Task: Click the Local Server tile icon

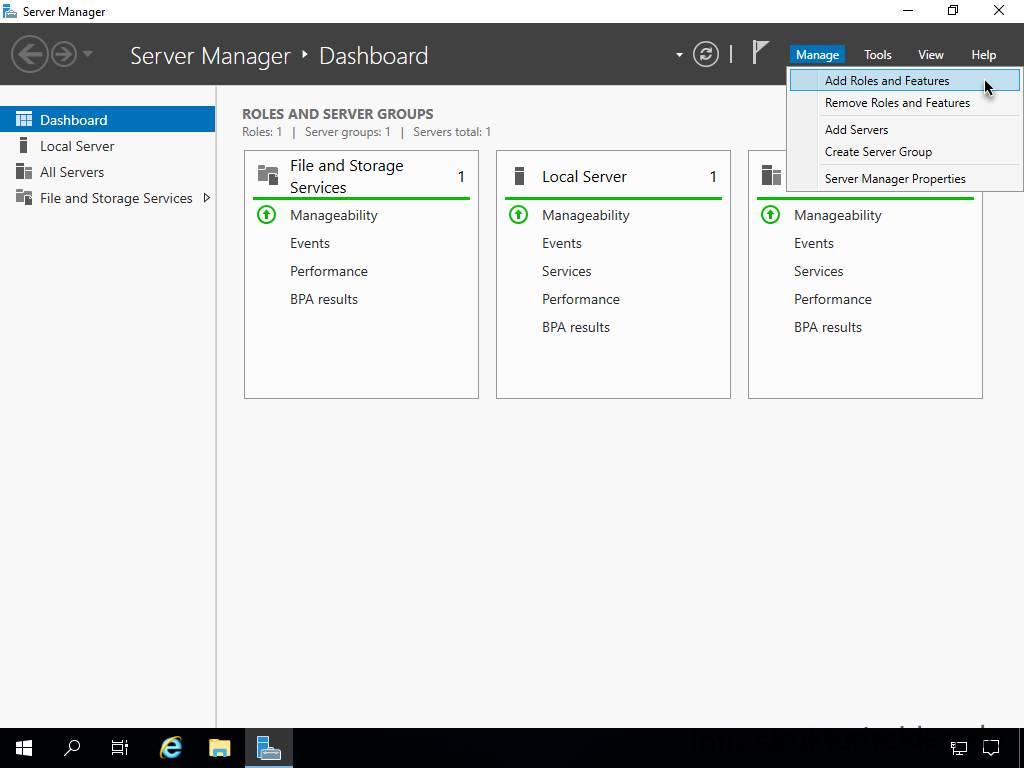Action: (x=519, y=176)
